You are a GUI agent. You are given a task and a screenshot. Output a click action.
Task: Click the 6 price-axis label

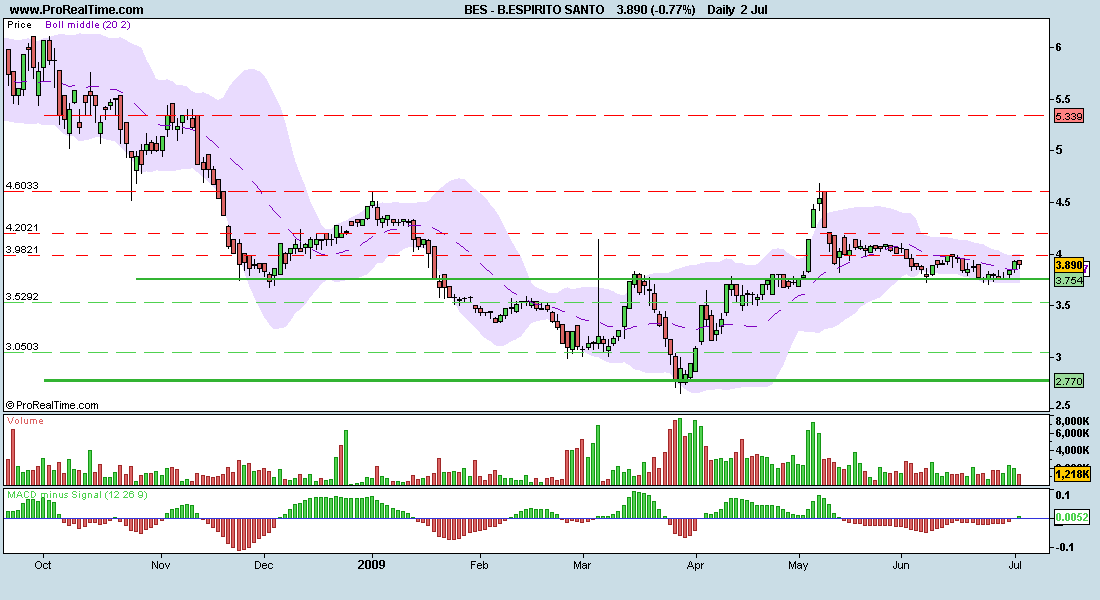1059,47
